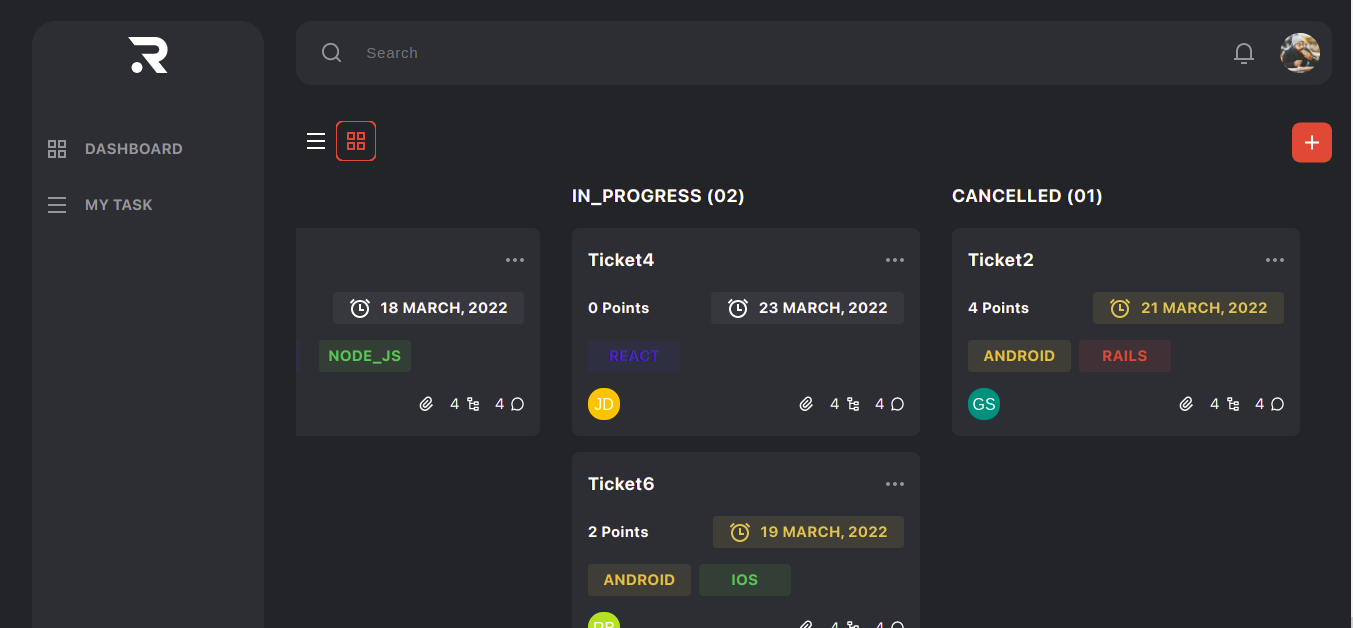The image size is (1353, 628).
Task: Open the DASHBOARD navigation link
Action: 134,148
